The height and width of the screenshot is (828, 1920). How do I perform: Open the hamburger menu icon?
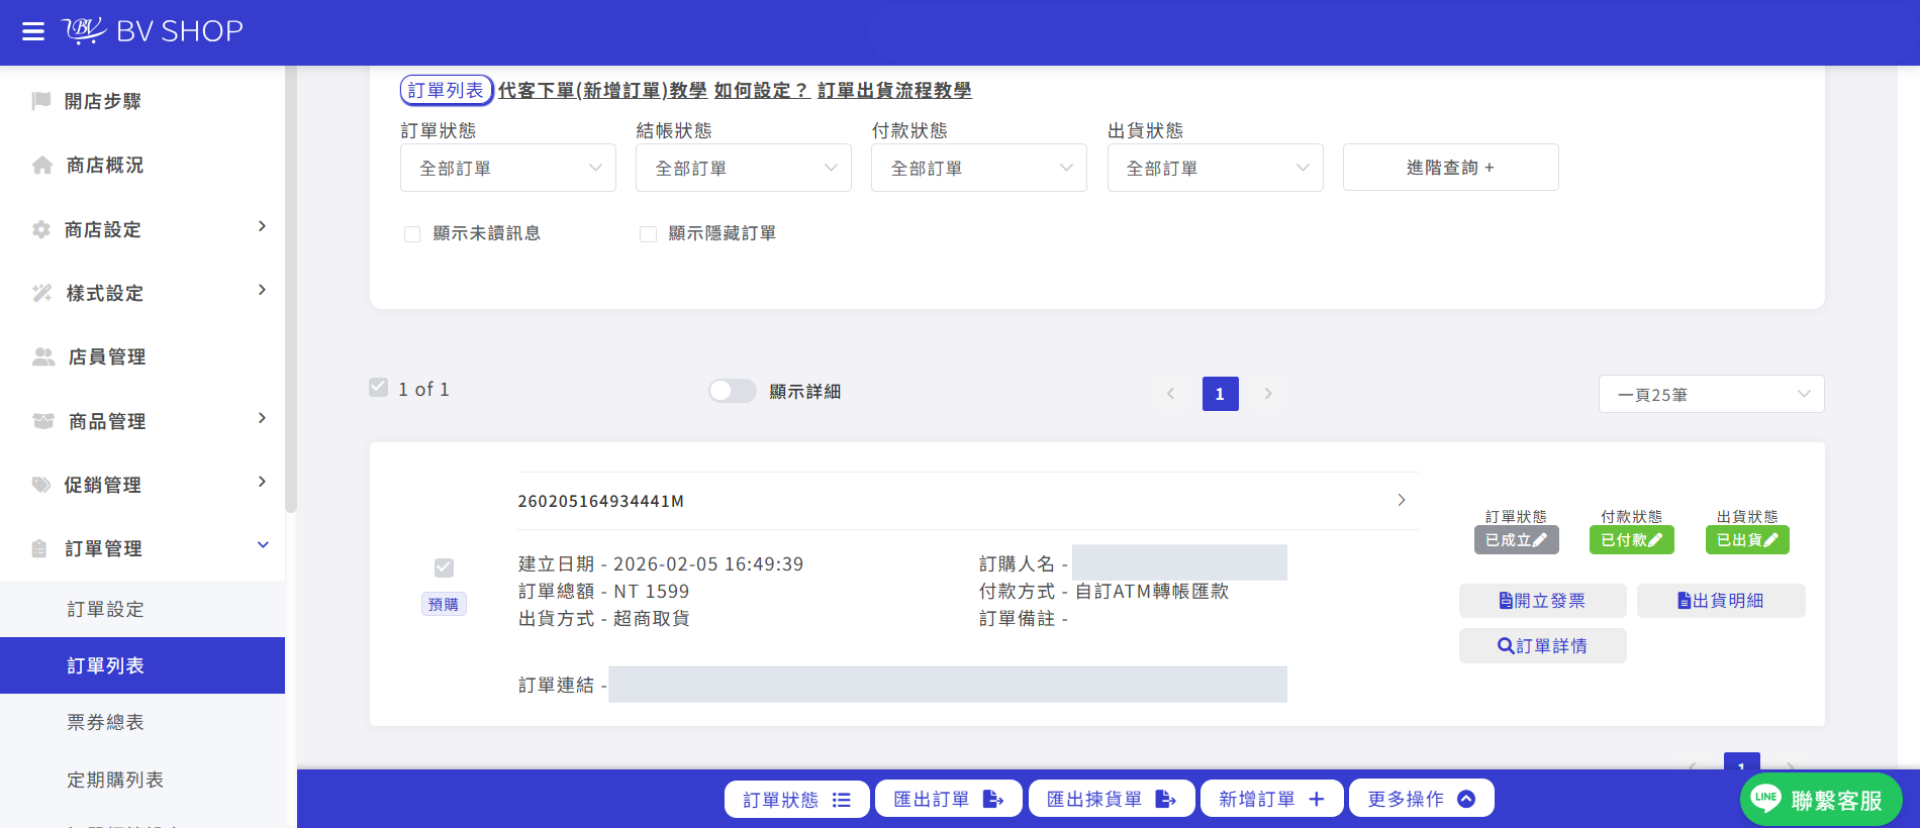pyautogui.click(x=33, y=31)
